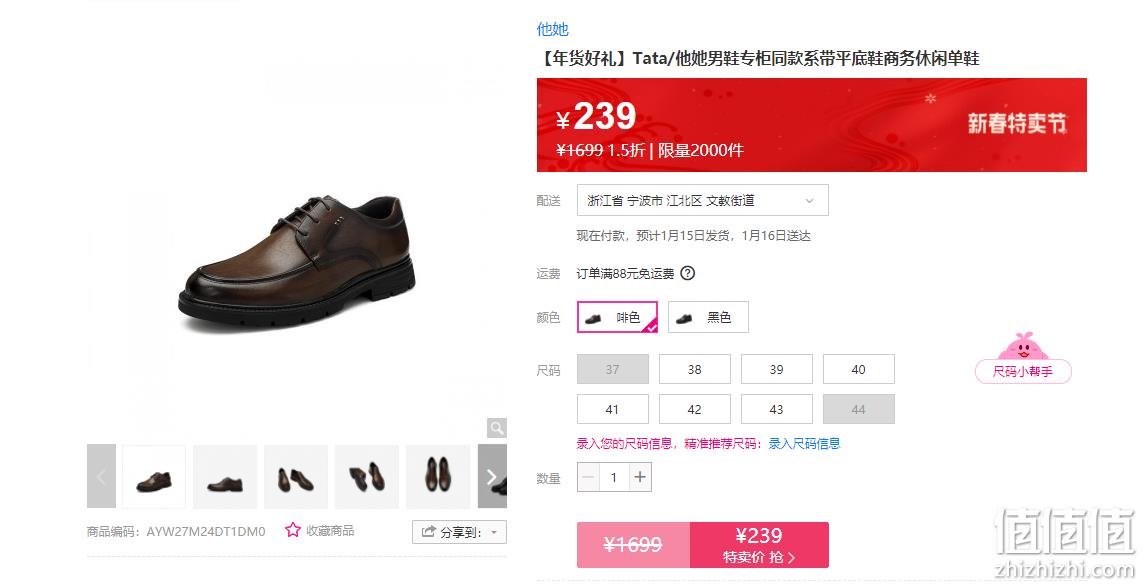Screen dimensions: 1144x587
Task: Click the ¥239 特卖价 抢 button
Action: pyautogui.click(x=759, y=545)
